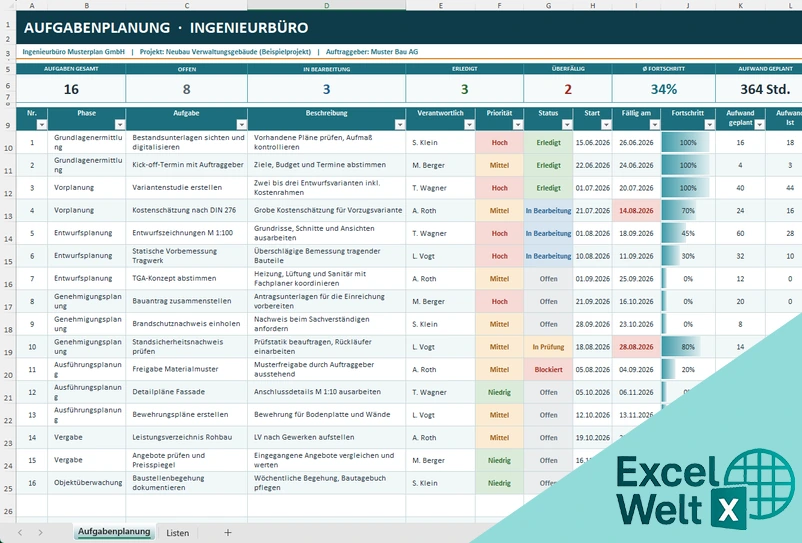Open the Phase column filter dropdown
The width and height of the screenshot is (802, 543).
[x=120, y=124]
